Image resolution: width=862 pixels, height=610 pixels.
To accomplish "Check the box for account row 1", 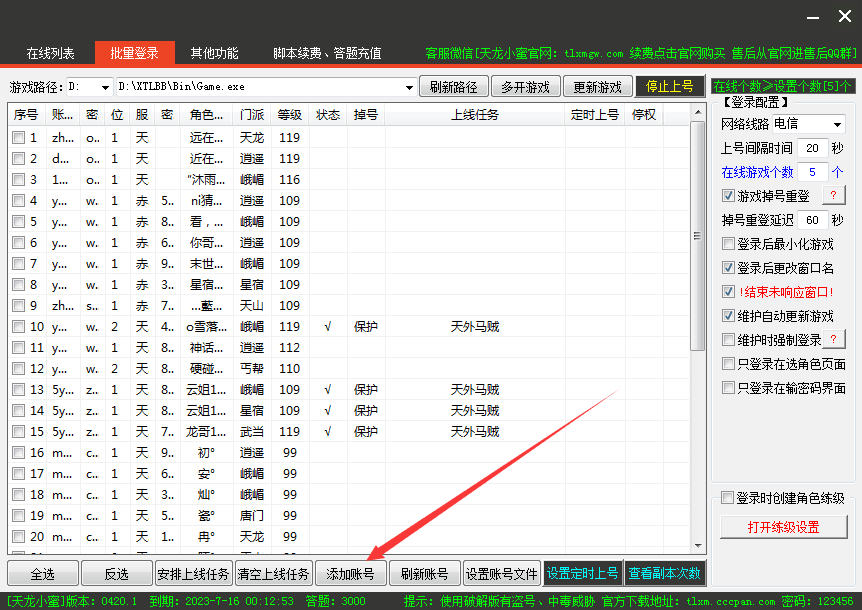I will point(19,137).
